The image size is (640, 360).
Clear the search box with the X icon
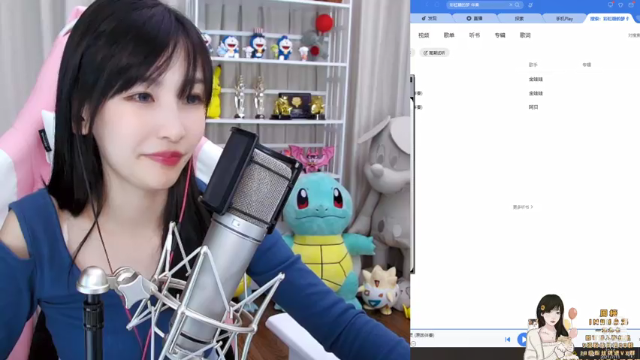coord(511,5)
